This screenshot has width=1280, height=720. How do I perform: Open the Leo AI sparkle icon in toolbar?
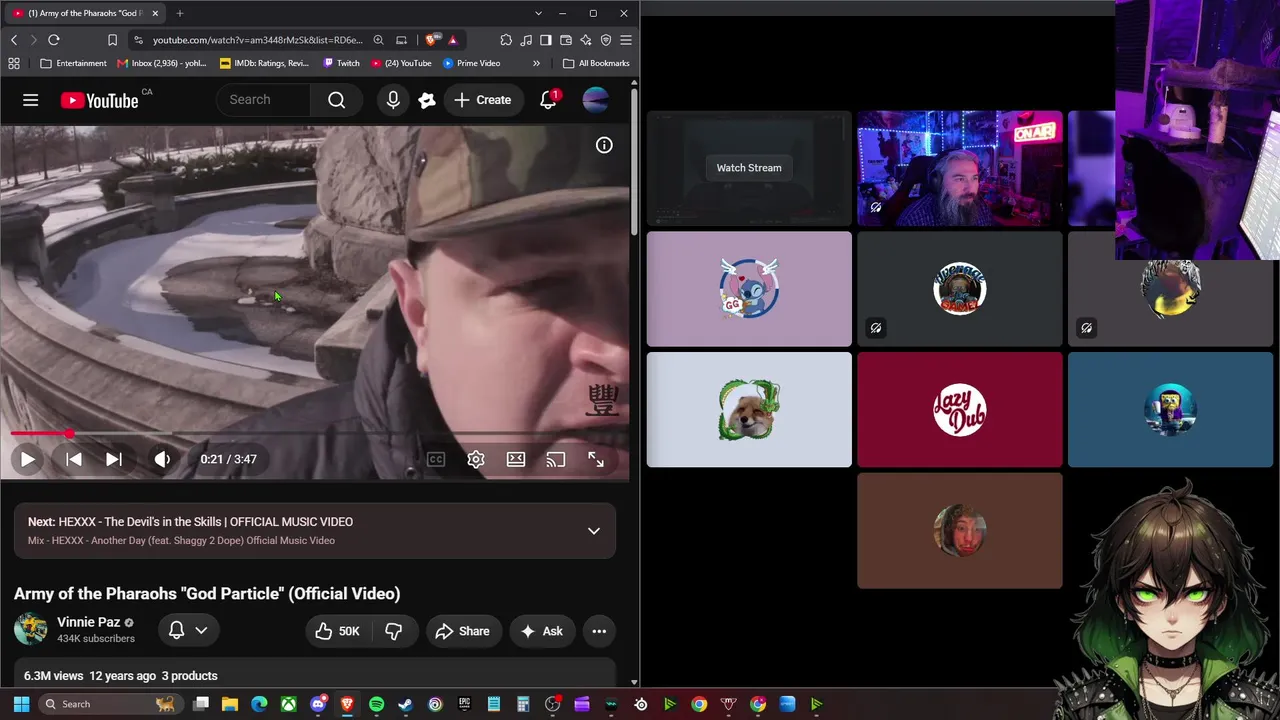pyautogui.click(x=586, y=40)
